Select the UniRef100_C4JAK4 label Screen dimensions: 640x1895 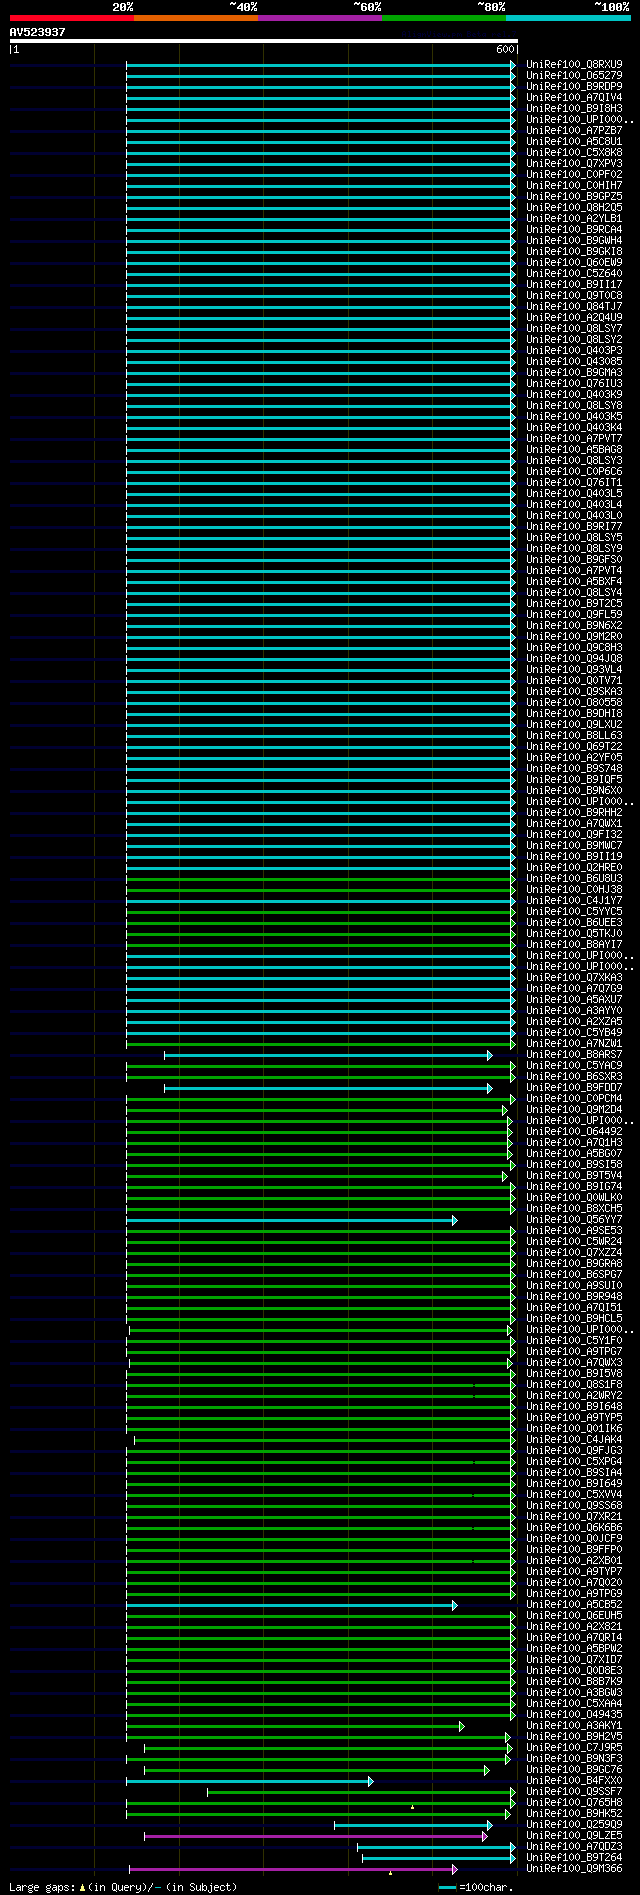tap(574, 1439)
